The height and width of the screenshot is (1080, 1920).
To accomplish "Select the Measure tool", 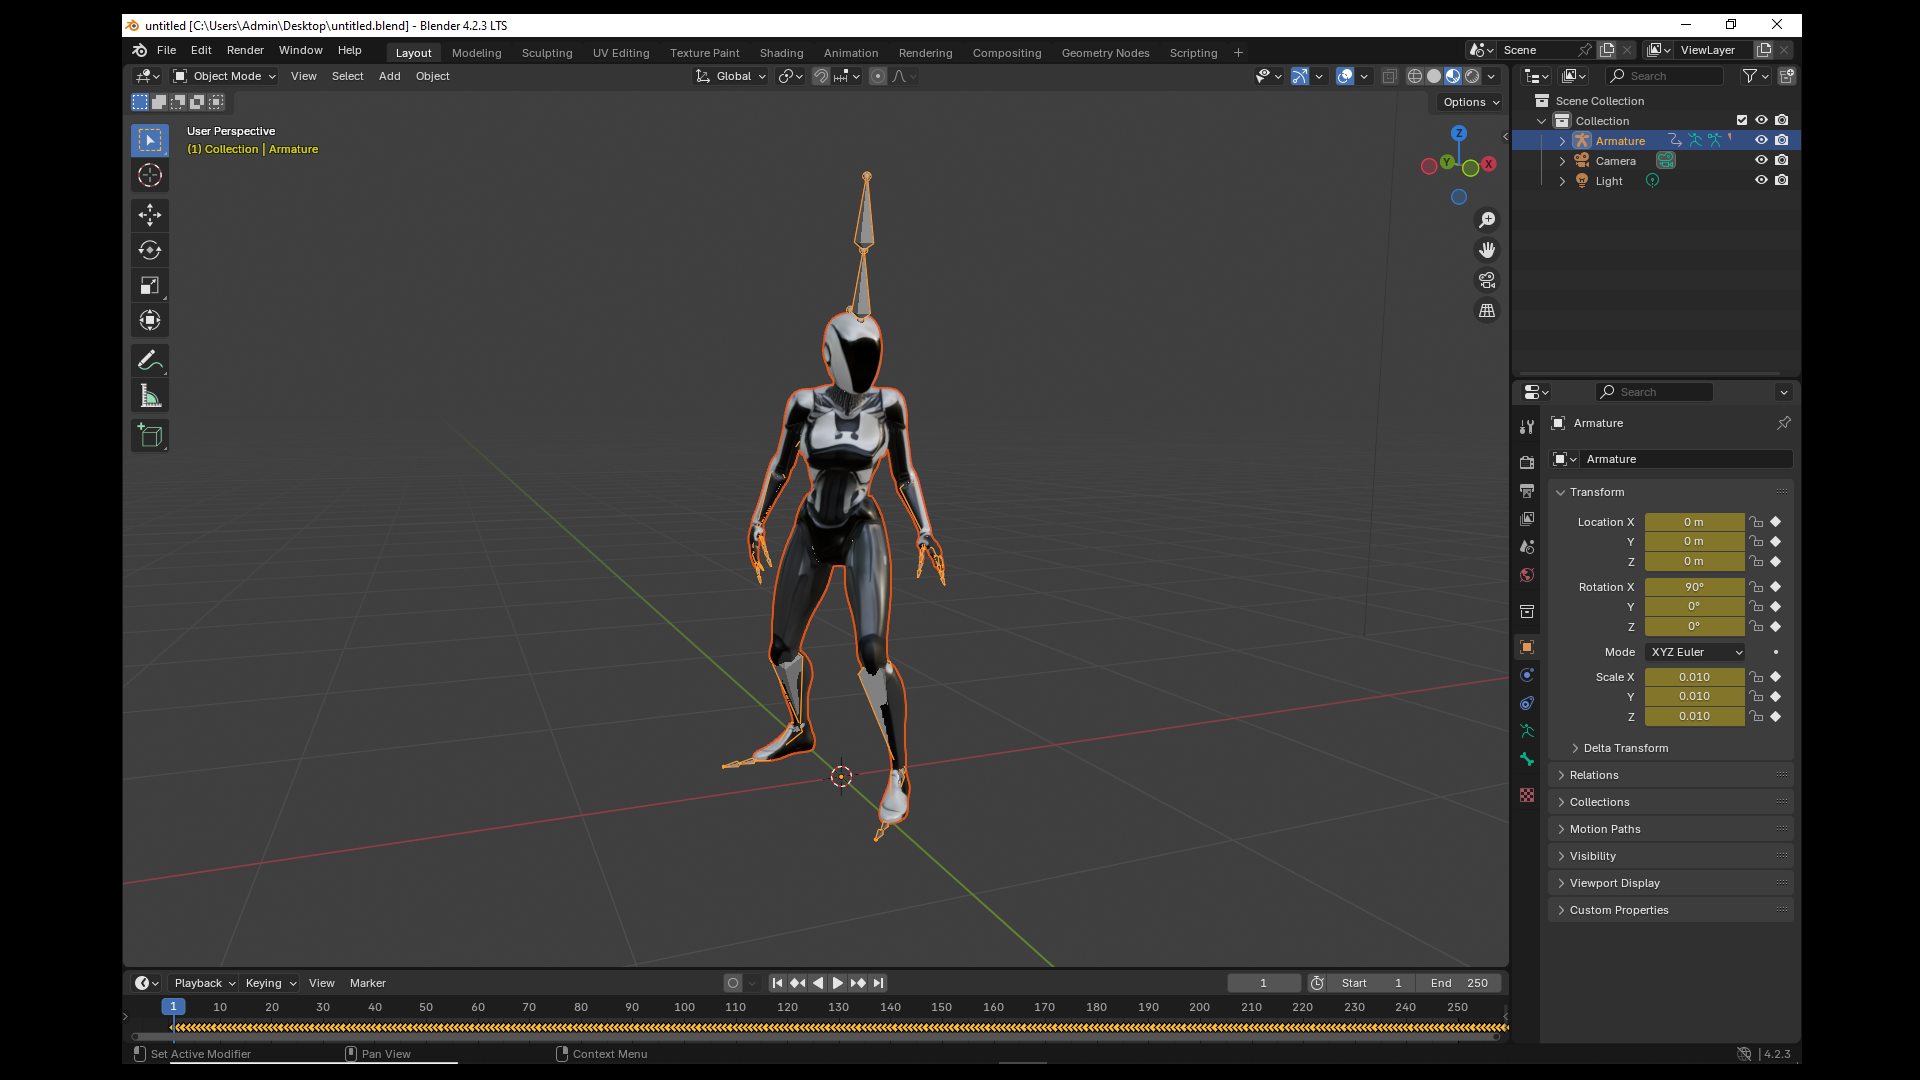I will [150, 397].
